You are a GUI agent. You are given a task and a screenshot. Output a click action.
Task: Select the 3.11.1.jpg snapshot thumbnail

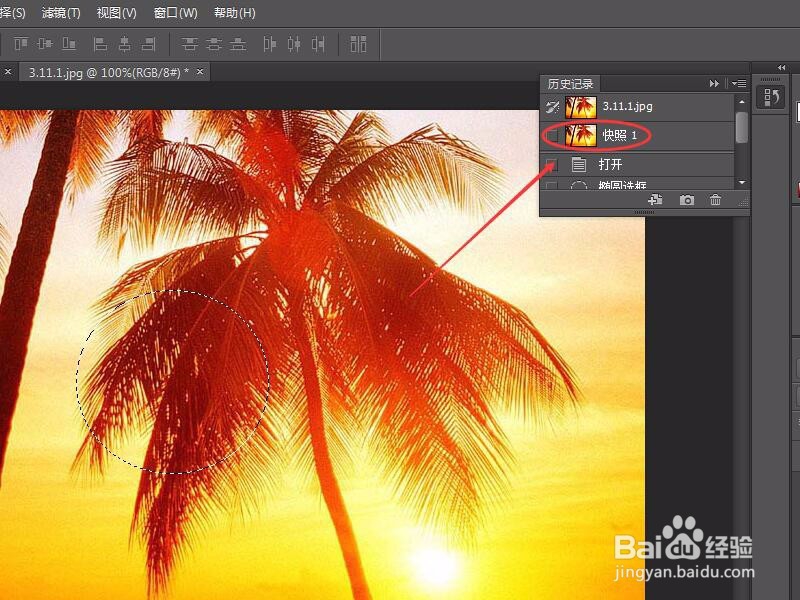pyautogui.click(x=581, y=107)
